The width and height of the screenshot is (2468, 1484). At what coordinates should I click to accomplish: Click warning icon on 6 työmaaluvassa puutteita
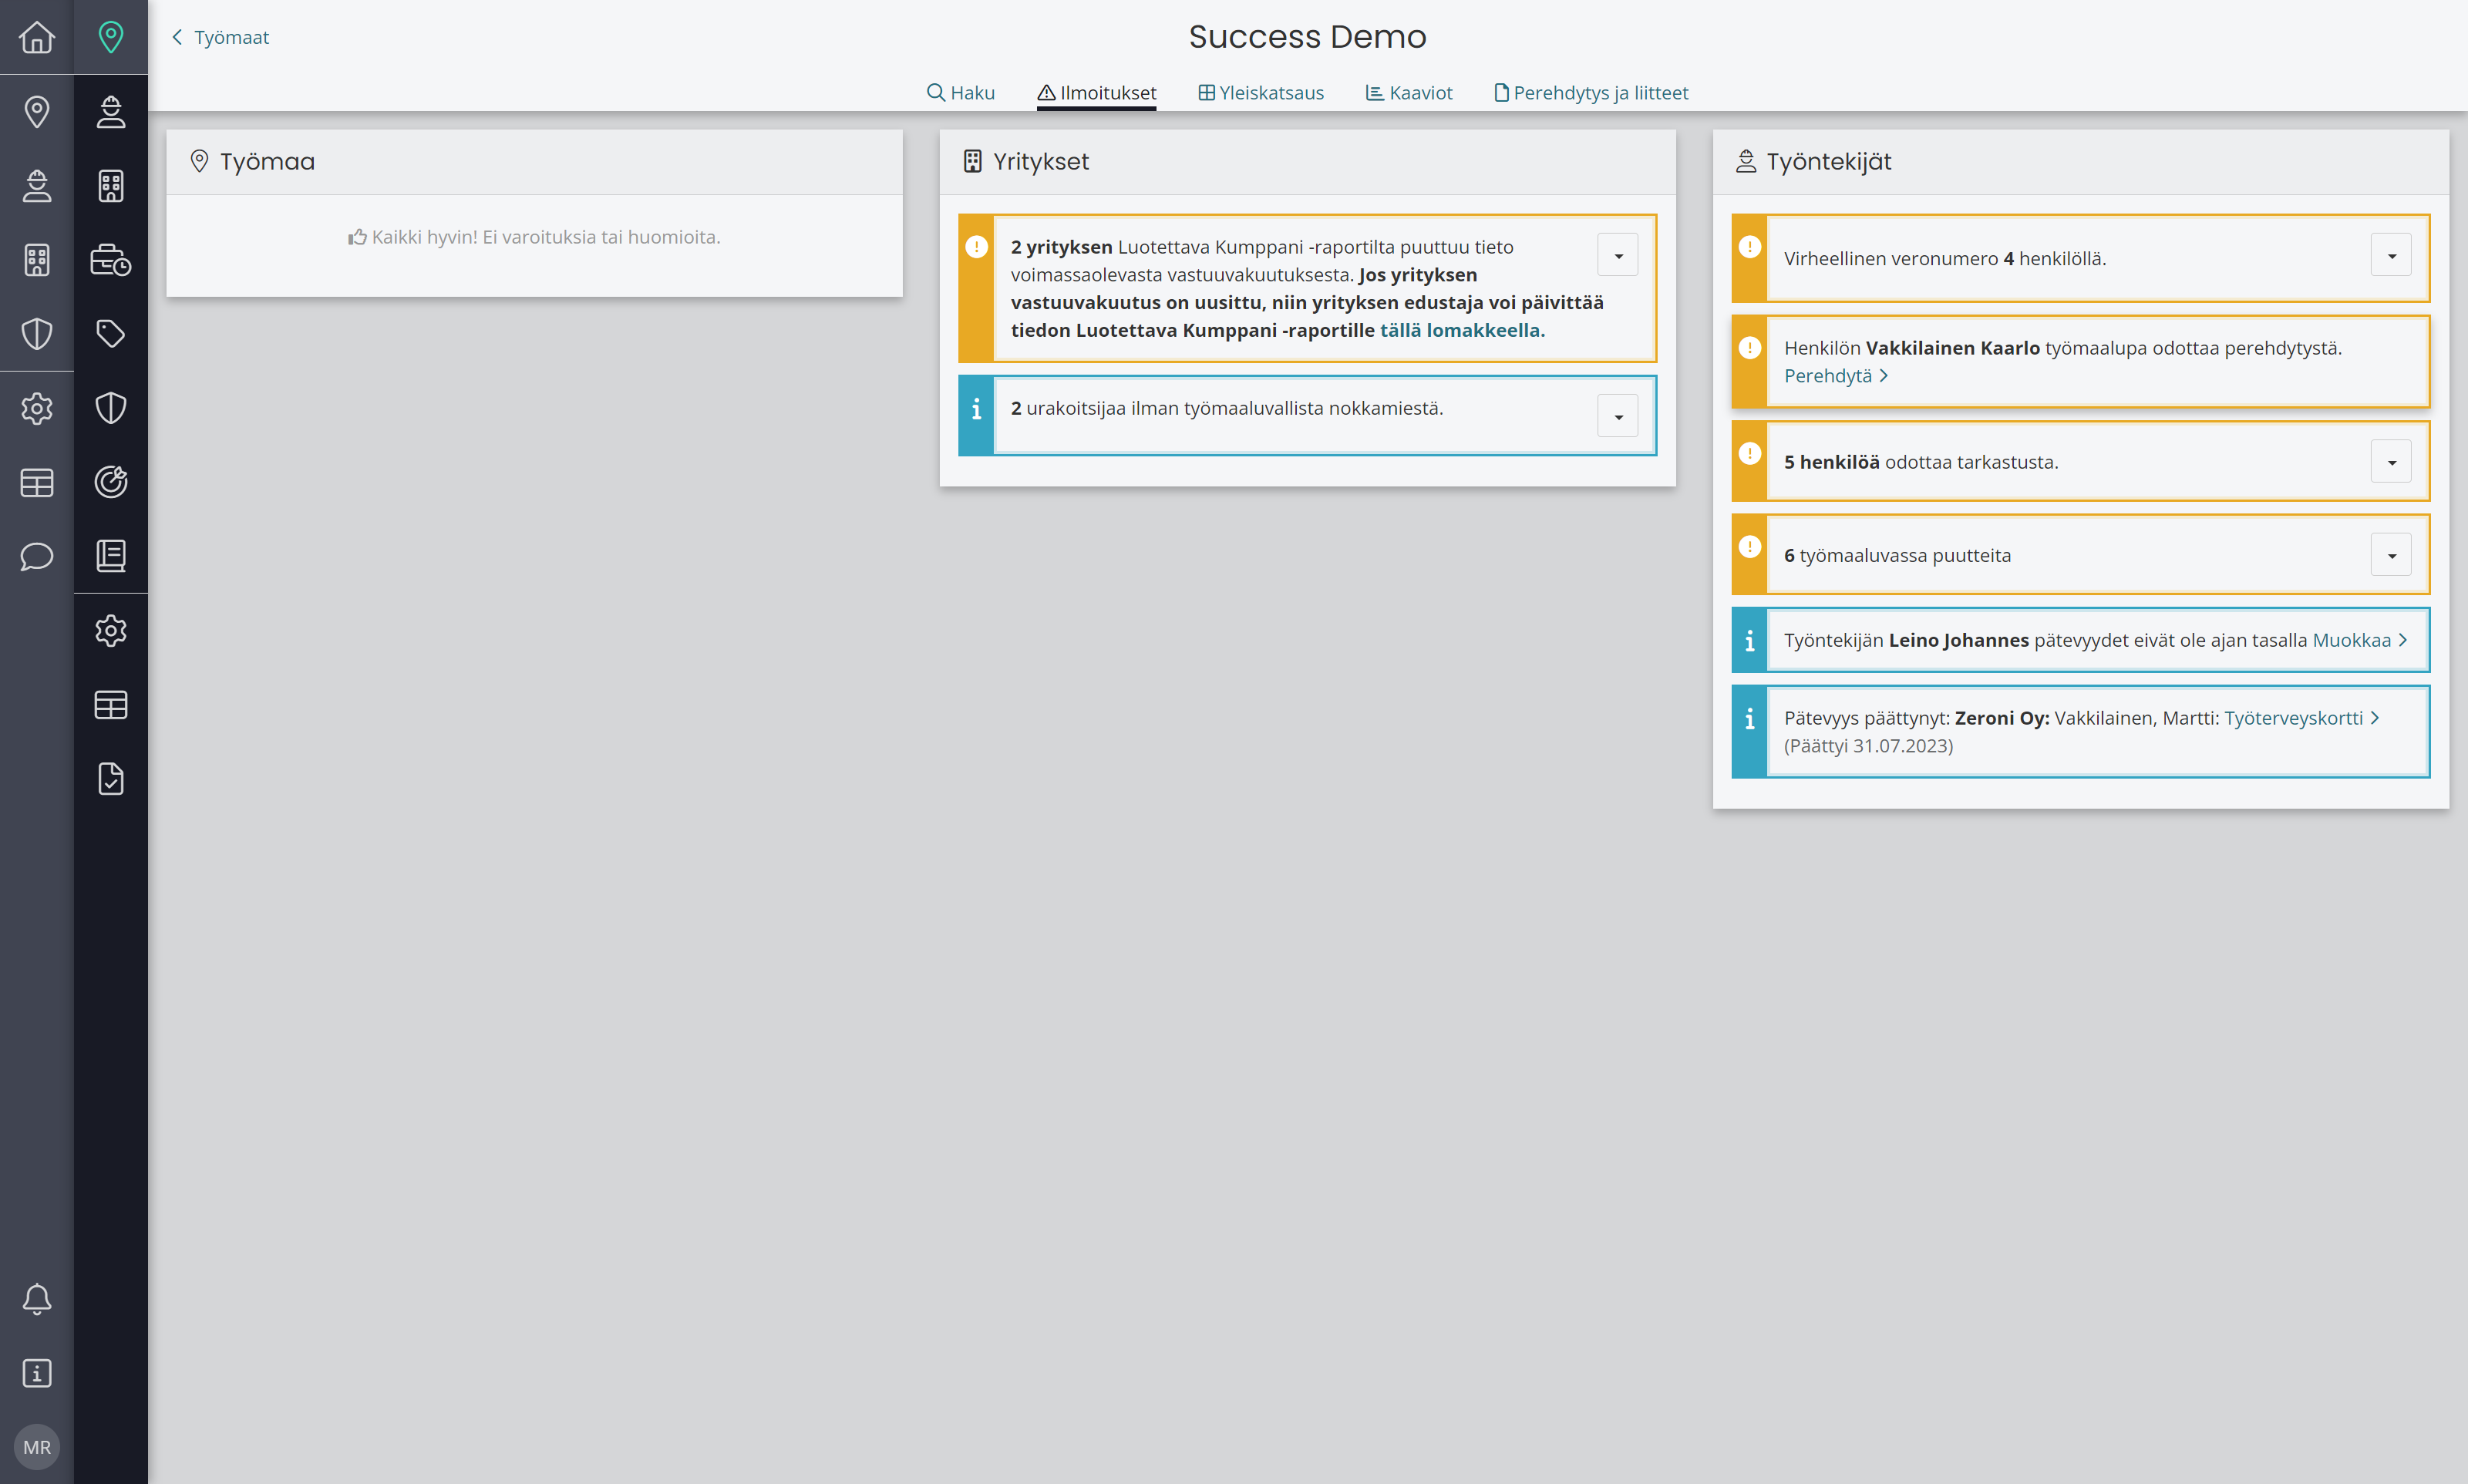click(1749, 546)
